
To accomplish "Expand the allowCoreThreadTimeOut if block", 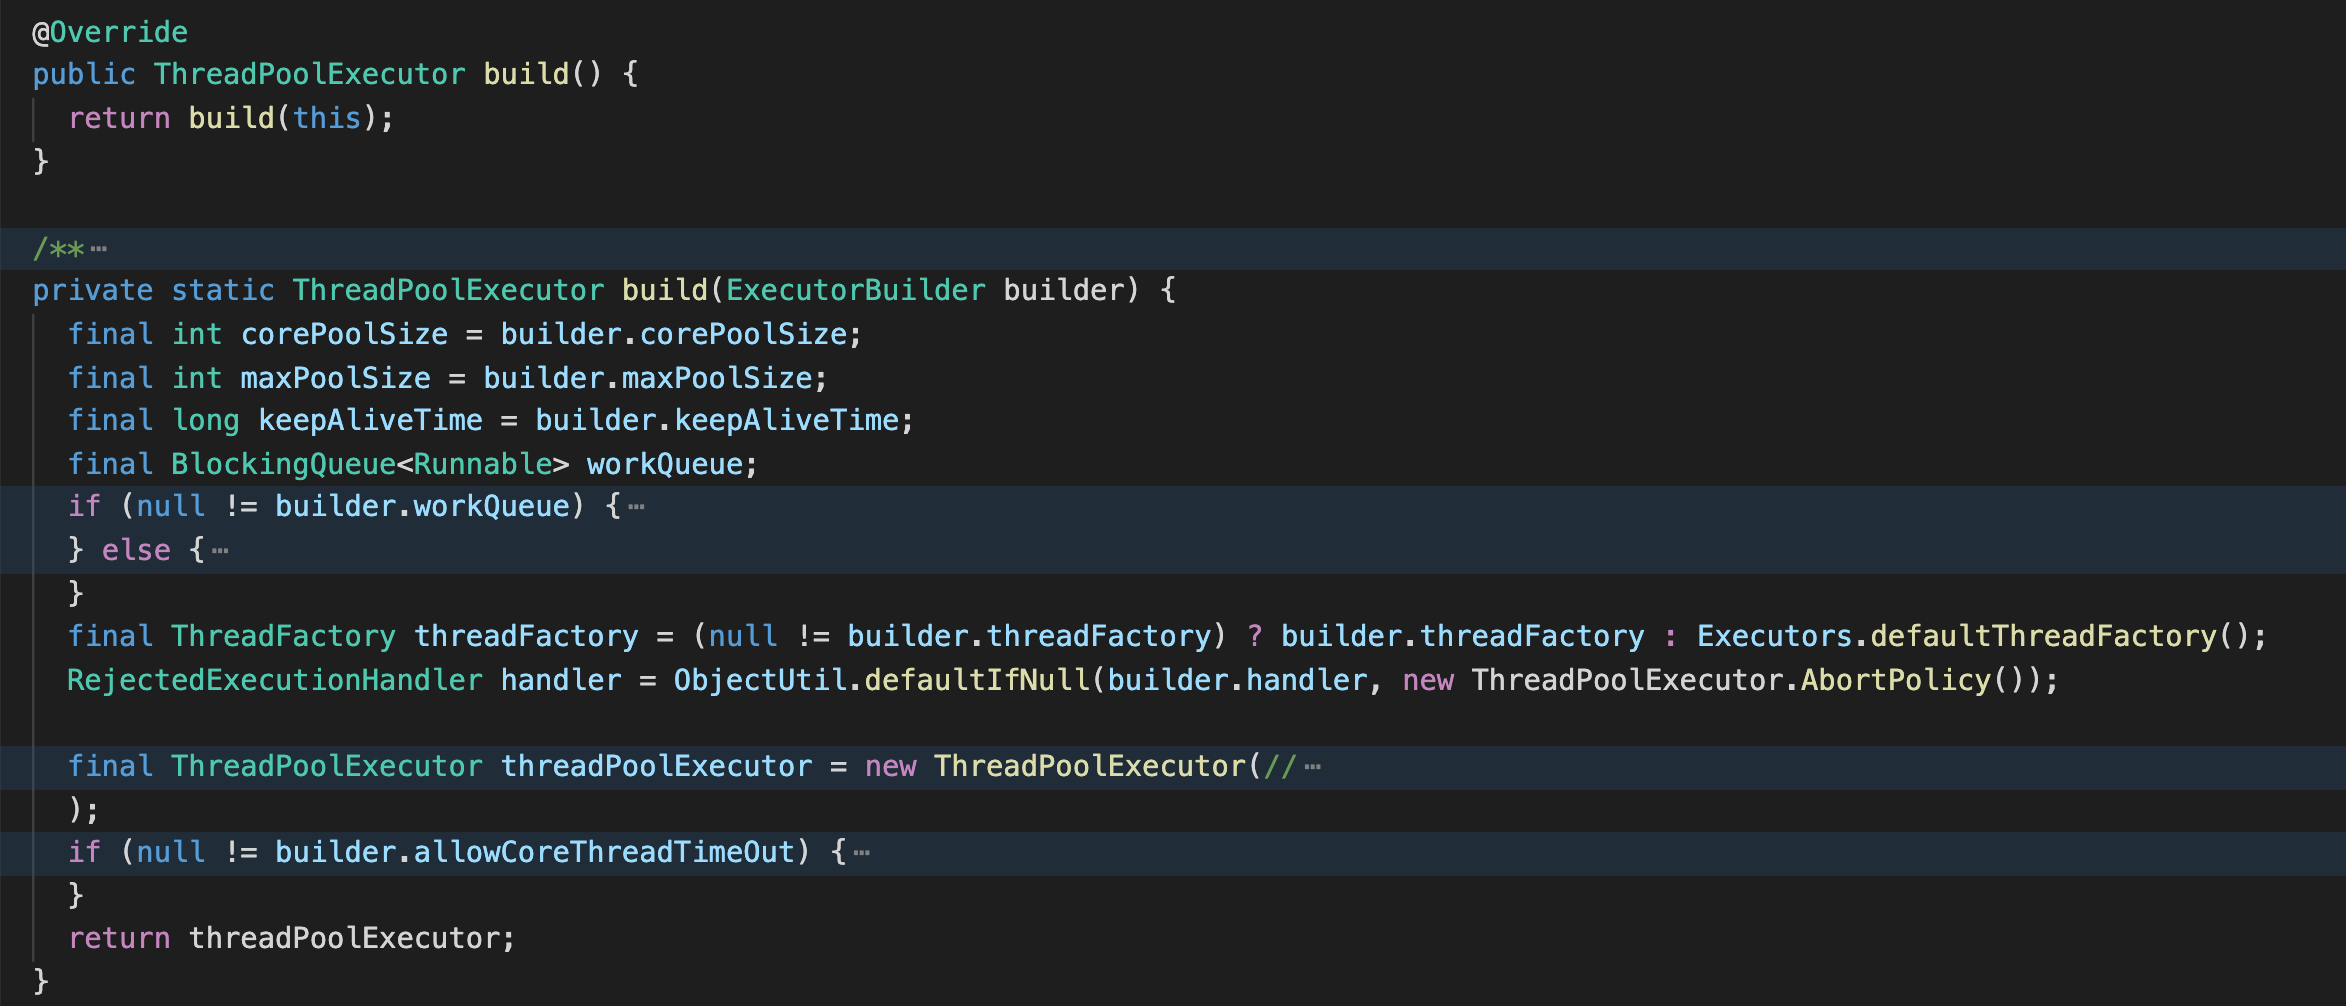I will 861,854.
